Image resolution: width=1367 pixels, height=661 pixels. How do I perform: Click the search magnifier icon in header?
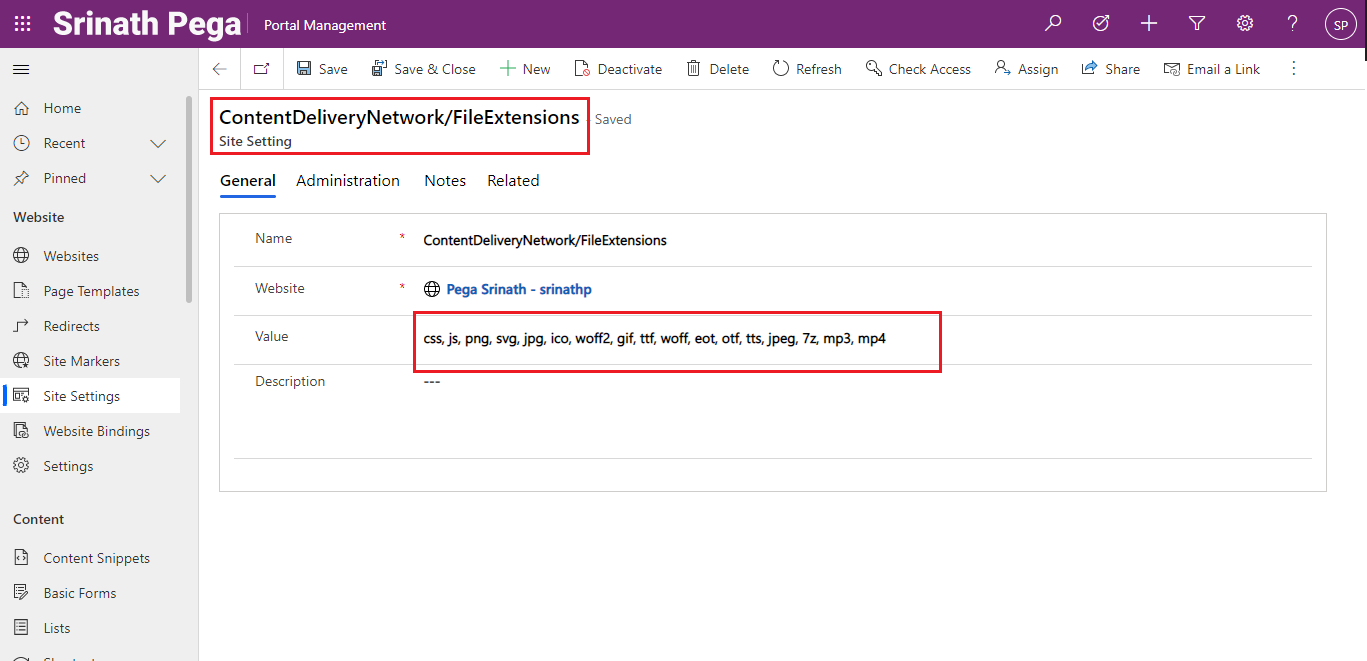(1053, 24)
